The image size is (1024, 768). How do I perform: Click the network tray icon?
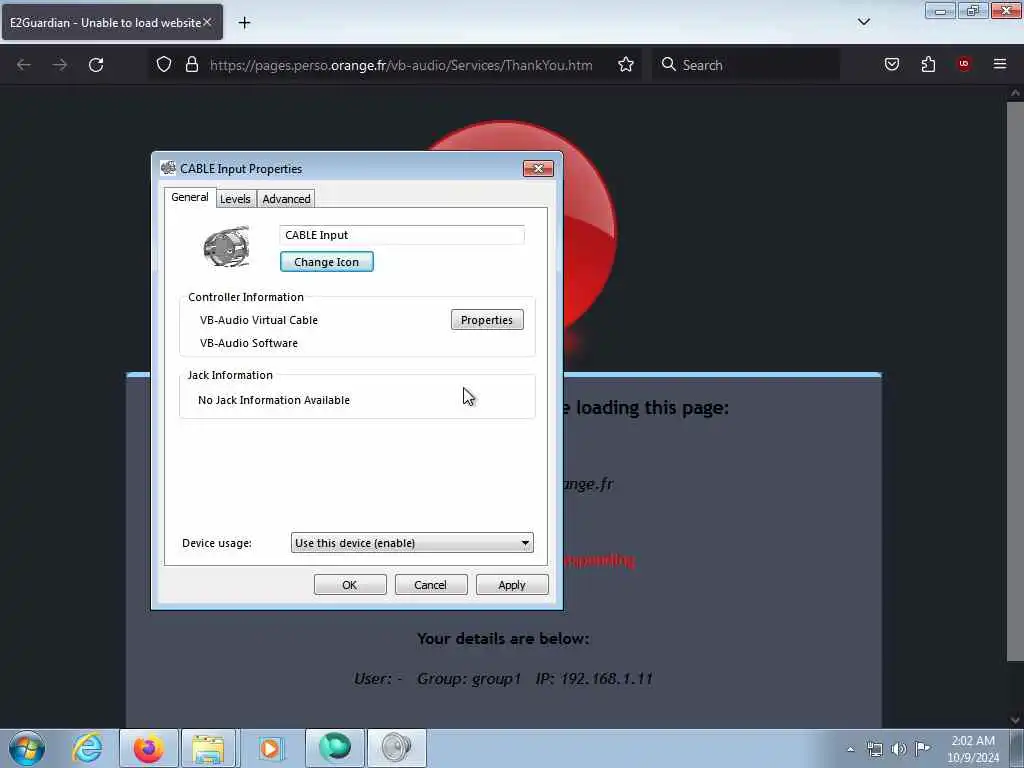pyautogui.click(x=874, y=749)
